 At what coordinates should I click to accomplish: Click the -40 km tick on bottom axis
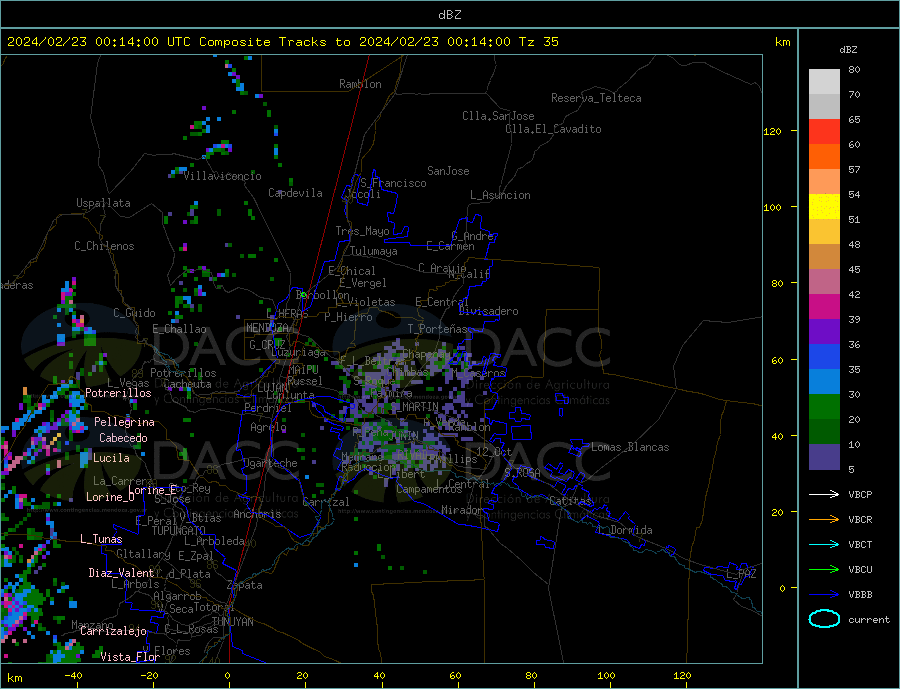click(x=73, y=676)
